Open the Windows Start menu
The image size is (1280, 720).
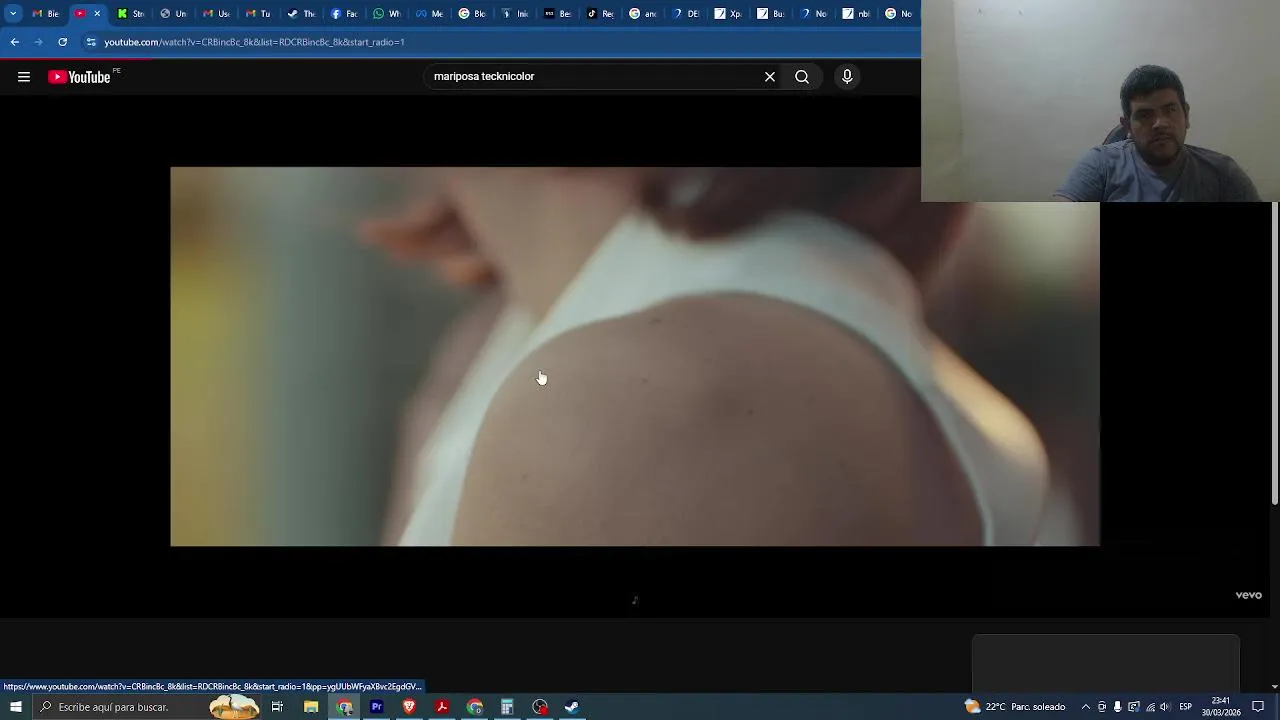[15, 707]
